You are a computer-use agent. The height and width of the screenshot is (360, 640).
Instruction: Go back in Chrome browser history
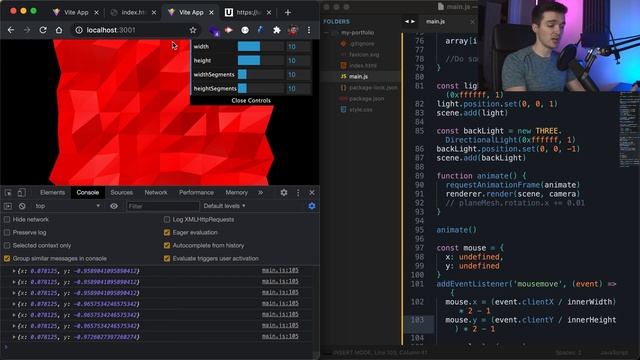click(x=11, y=30)
